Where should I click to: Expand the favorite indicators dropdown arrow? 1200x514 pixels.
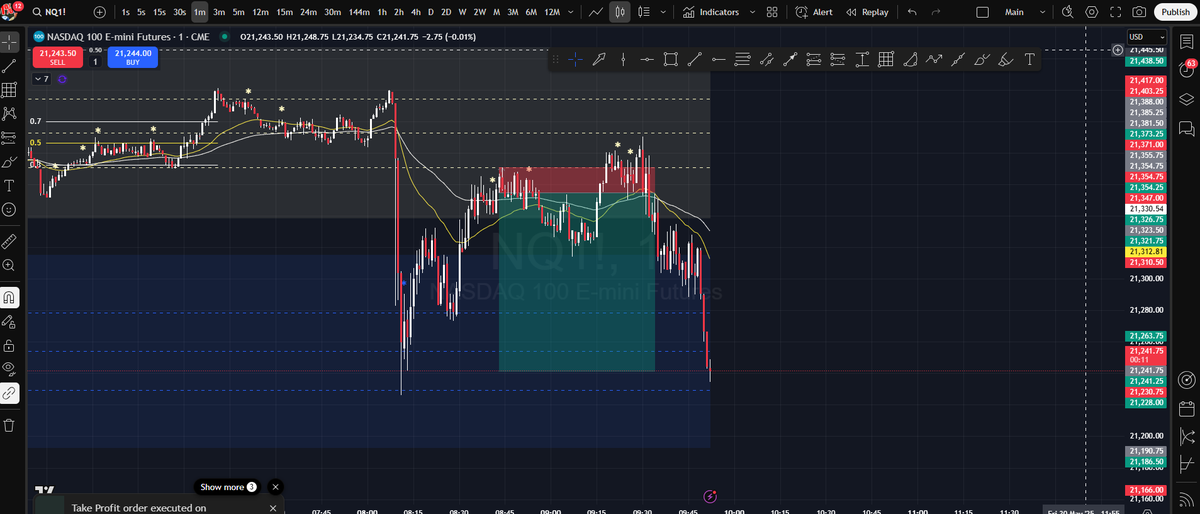coord(750,12)
